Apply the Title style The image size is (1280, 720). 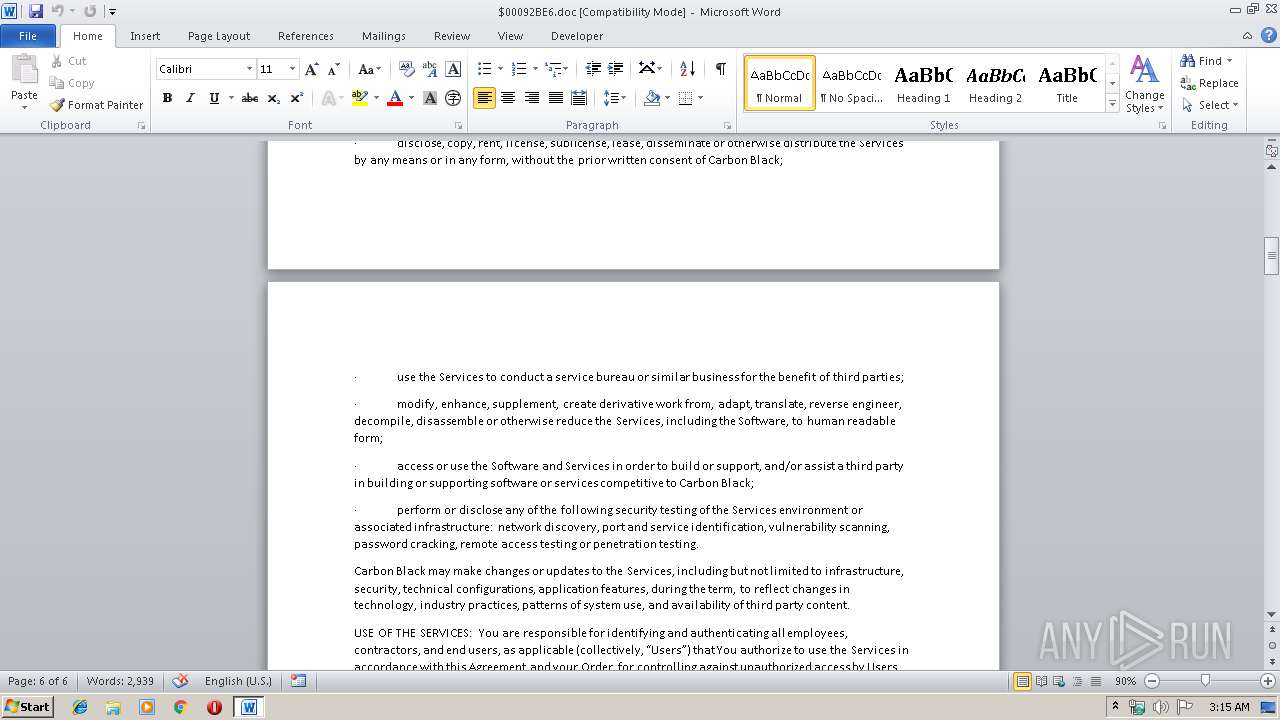pos(1067,83)
